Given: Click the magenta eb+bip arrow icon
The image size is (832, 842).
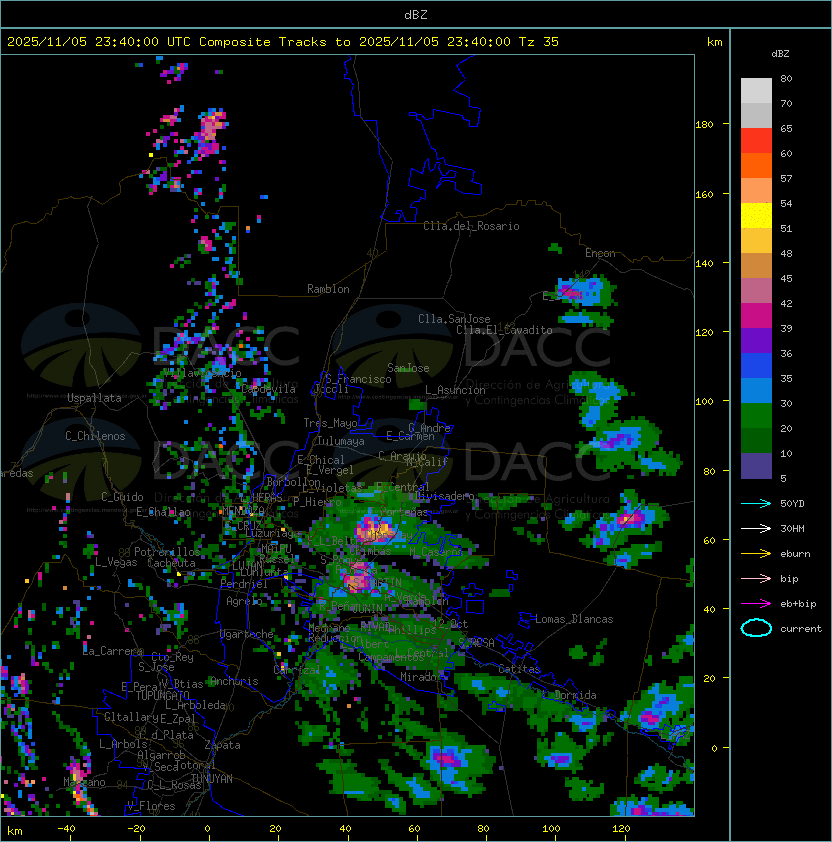Looking at the screenshot, I should 756,604.
